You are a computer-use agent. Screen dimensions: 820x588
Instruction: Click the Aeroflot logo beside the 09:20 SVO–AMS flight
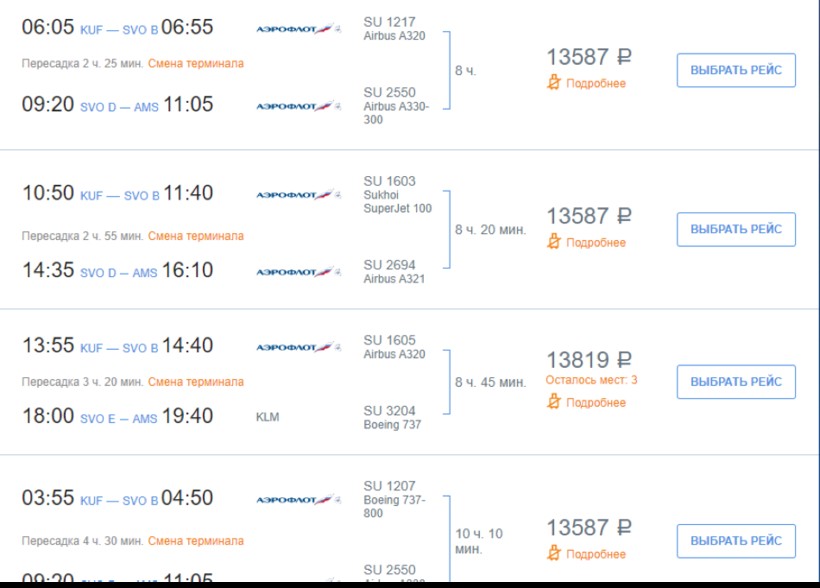(299, 105)
